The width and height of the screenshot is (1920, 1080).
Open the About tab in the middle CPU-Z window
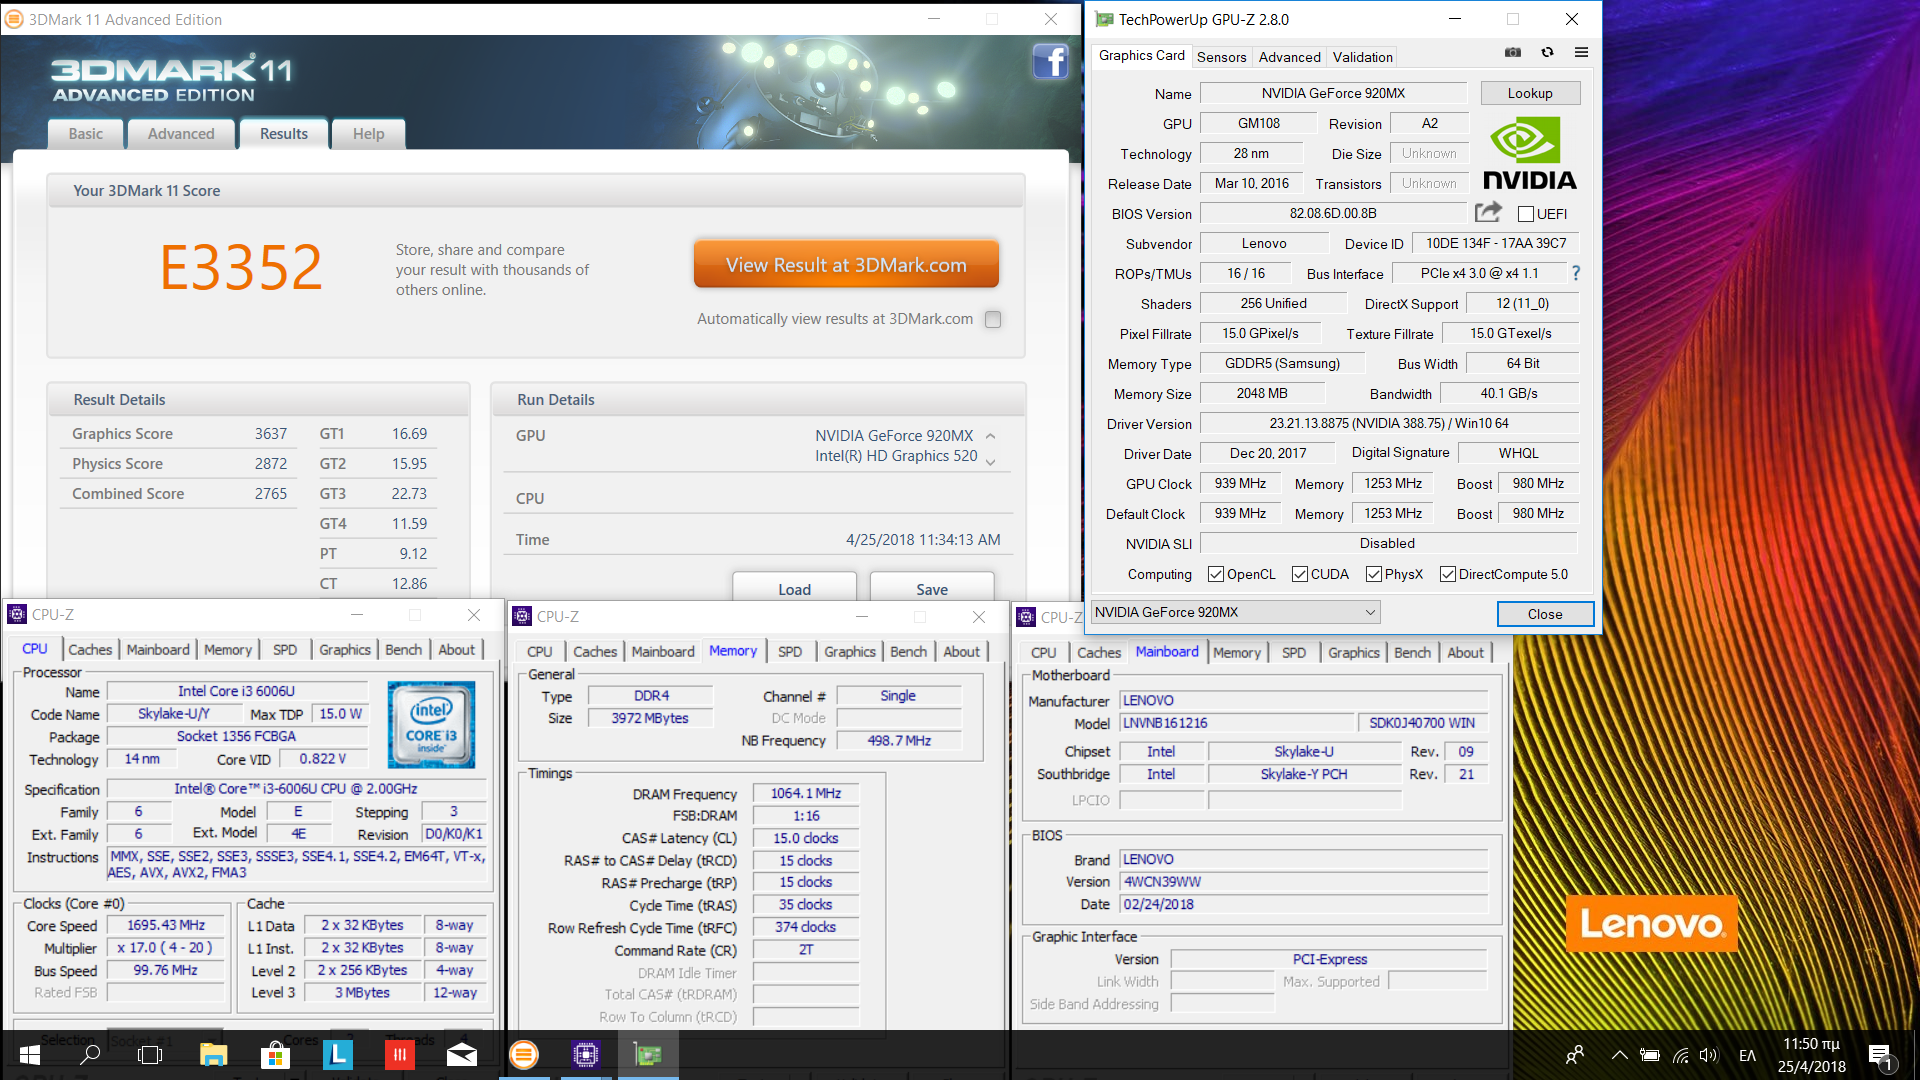tap(962, 652)
